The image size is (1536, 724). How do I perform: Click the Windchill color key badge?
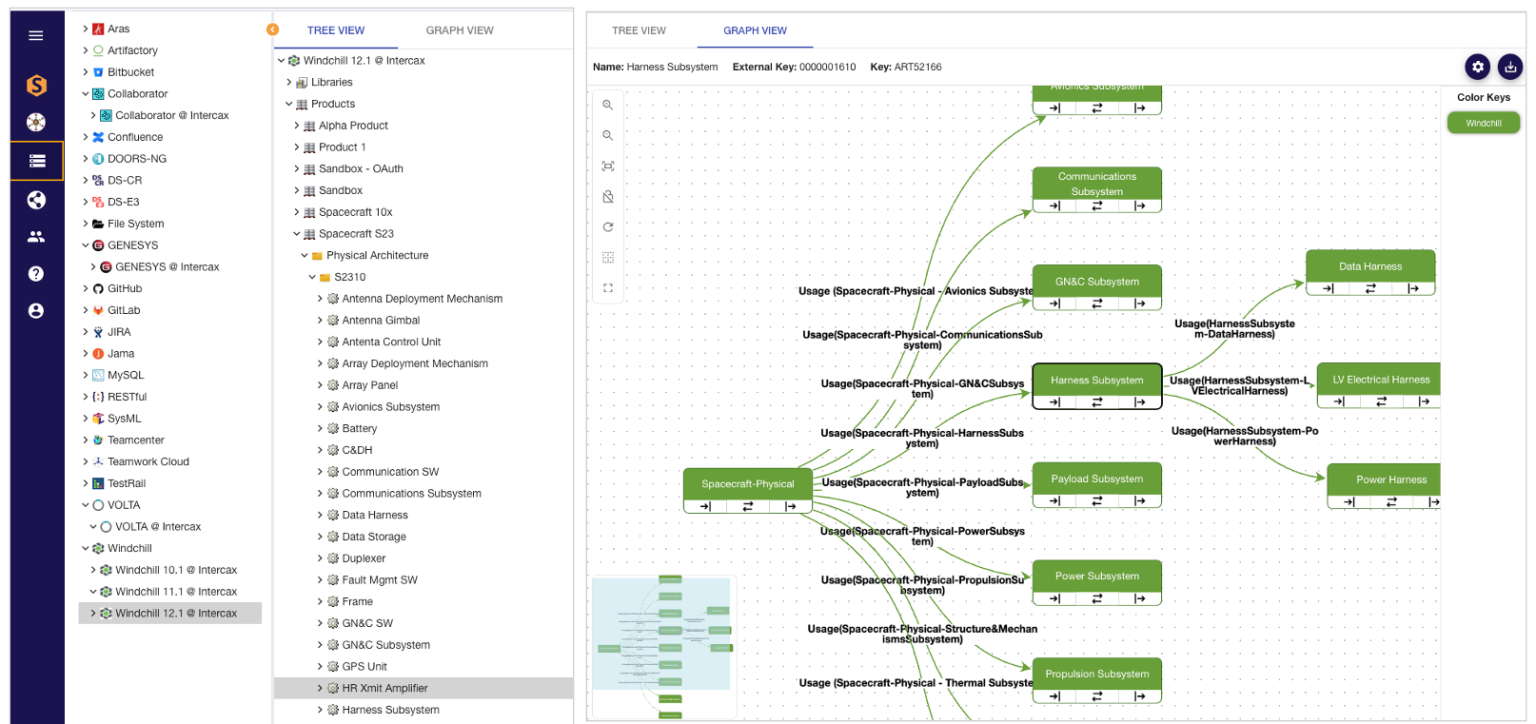[x=1483, y=123]
